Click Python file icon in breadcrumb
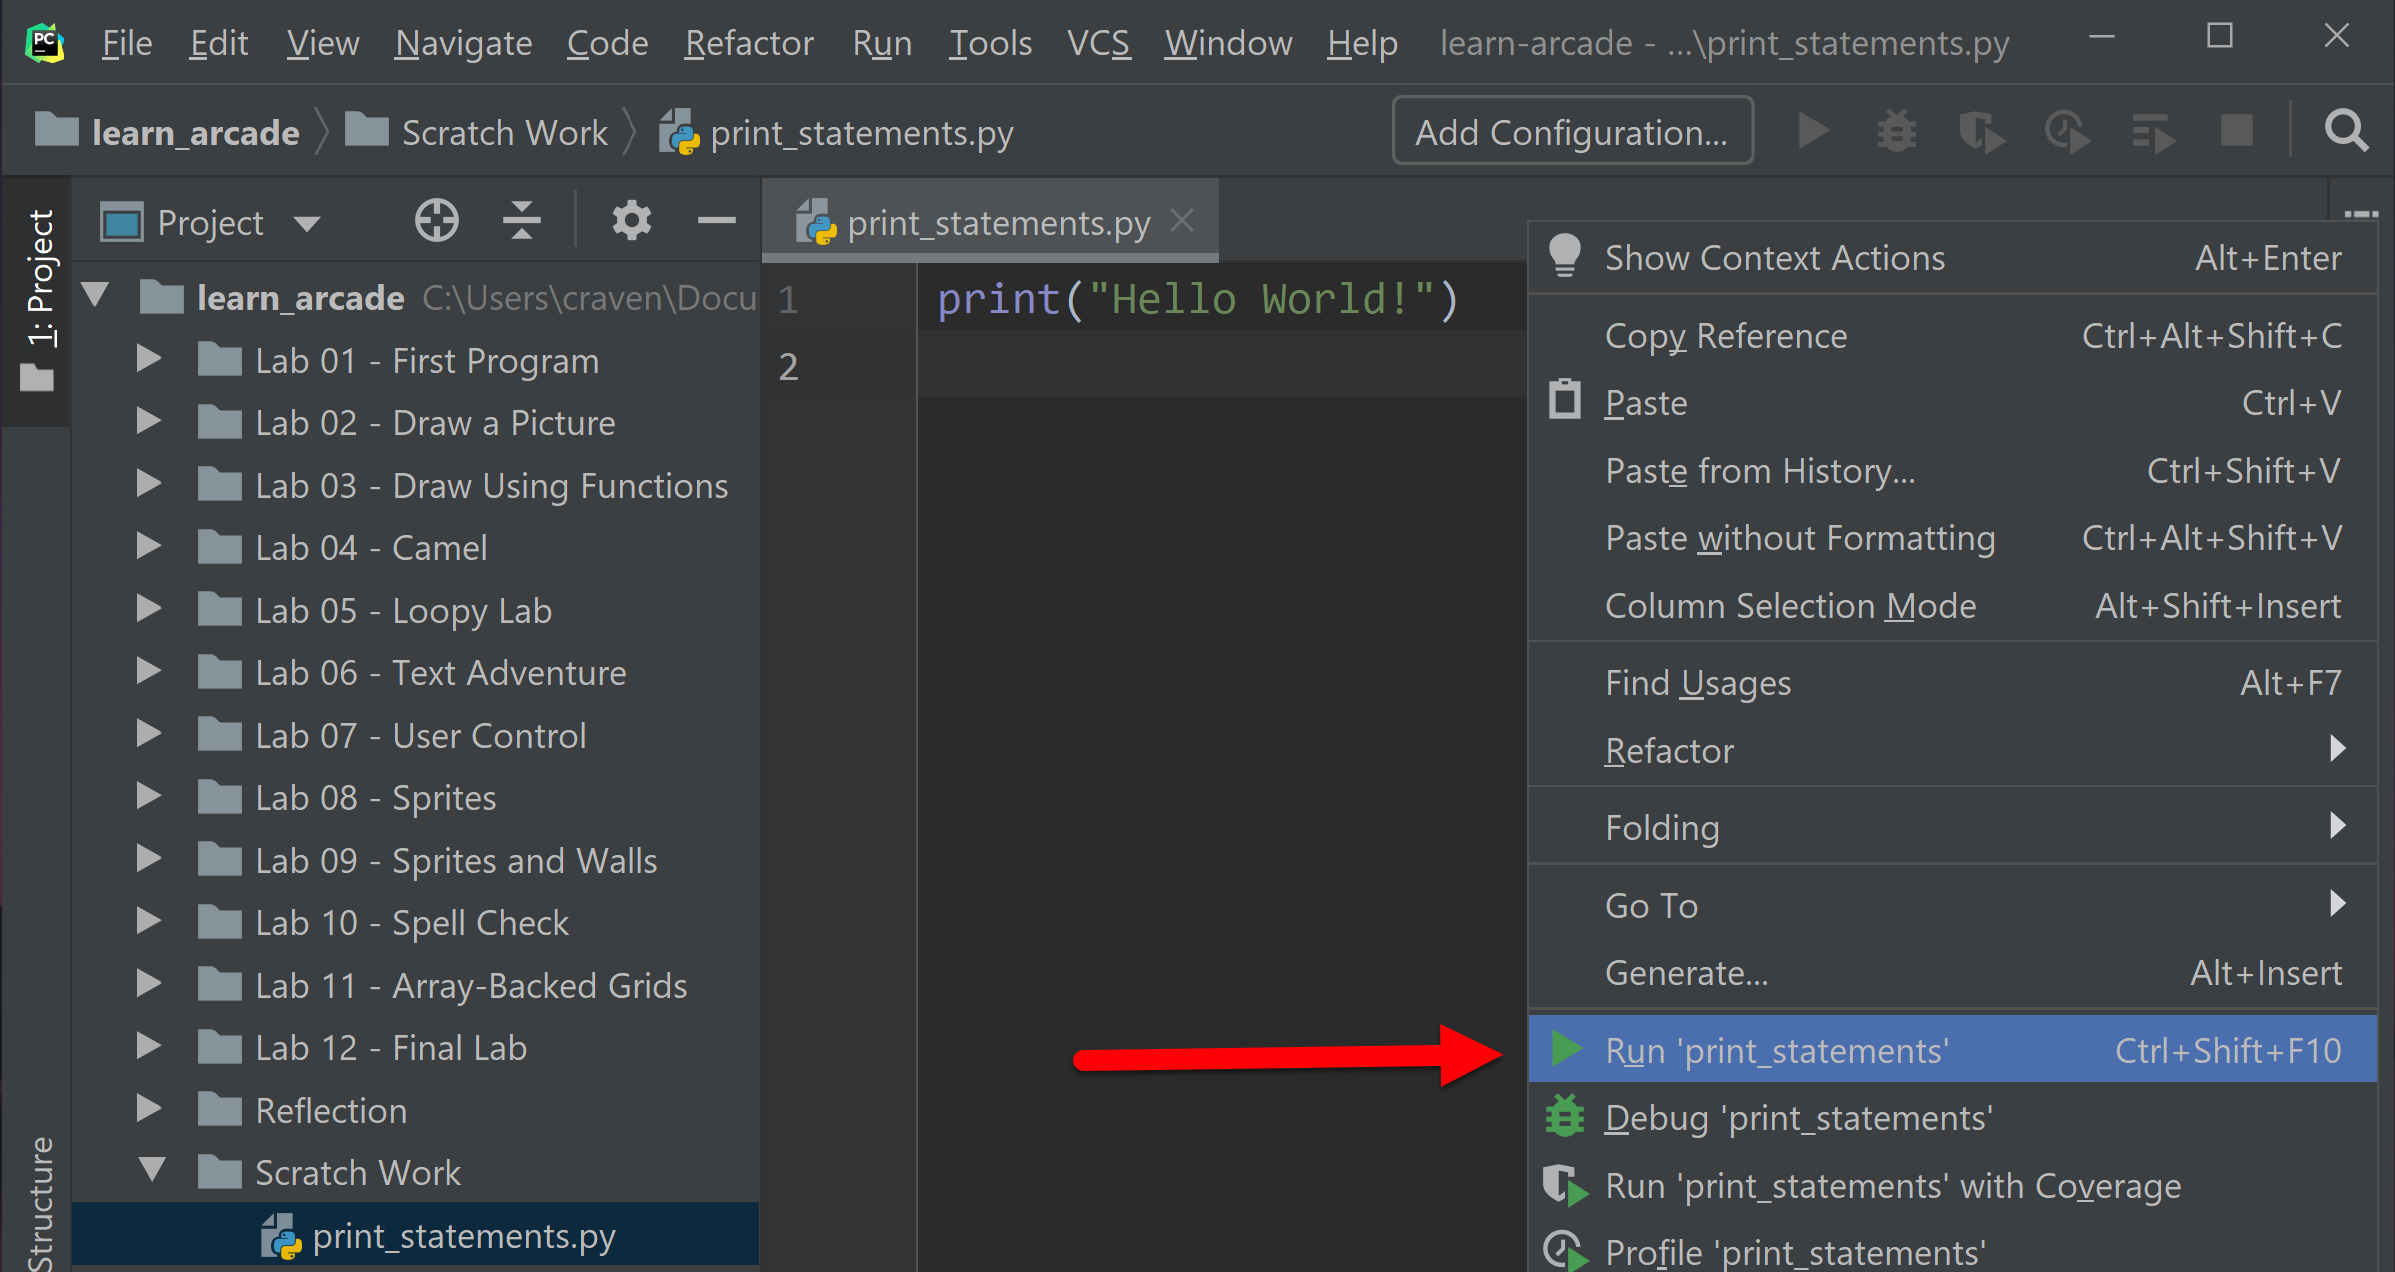2395x1272 pixels. pos(680,132)
